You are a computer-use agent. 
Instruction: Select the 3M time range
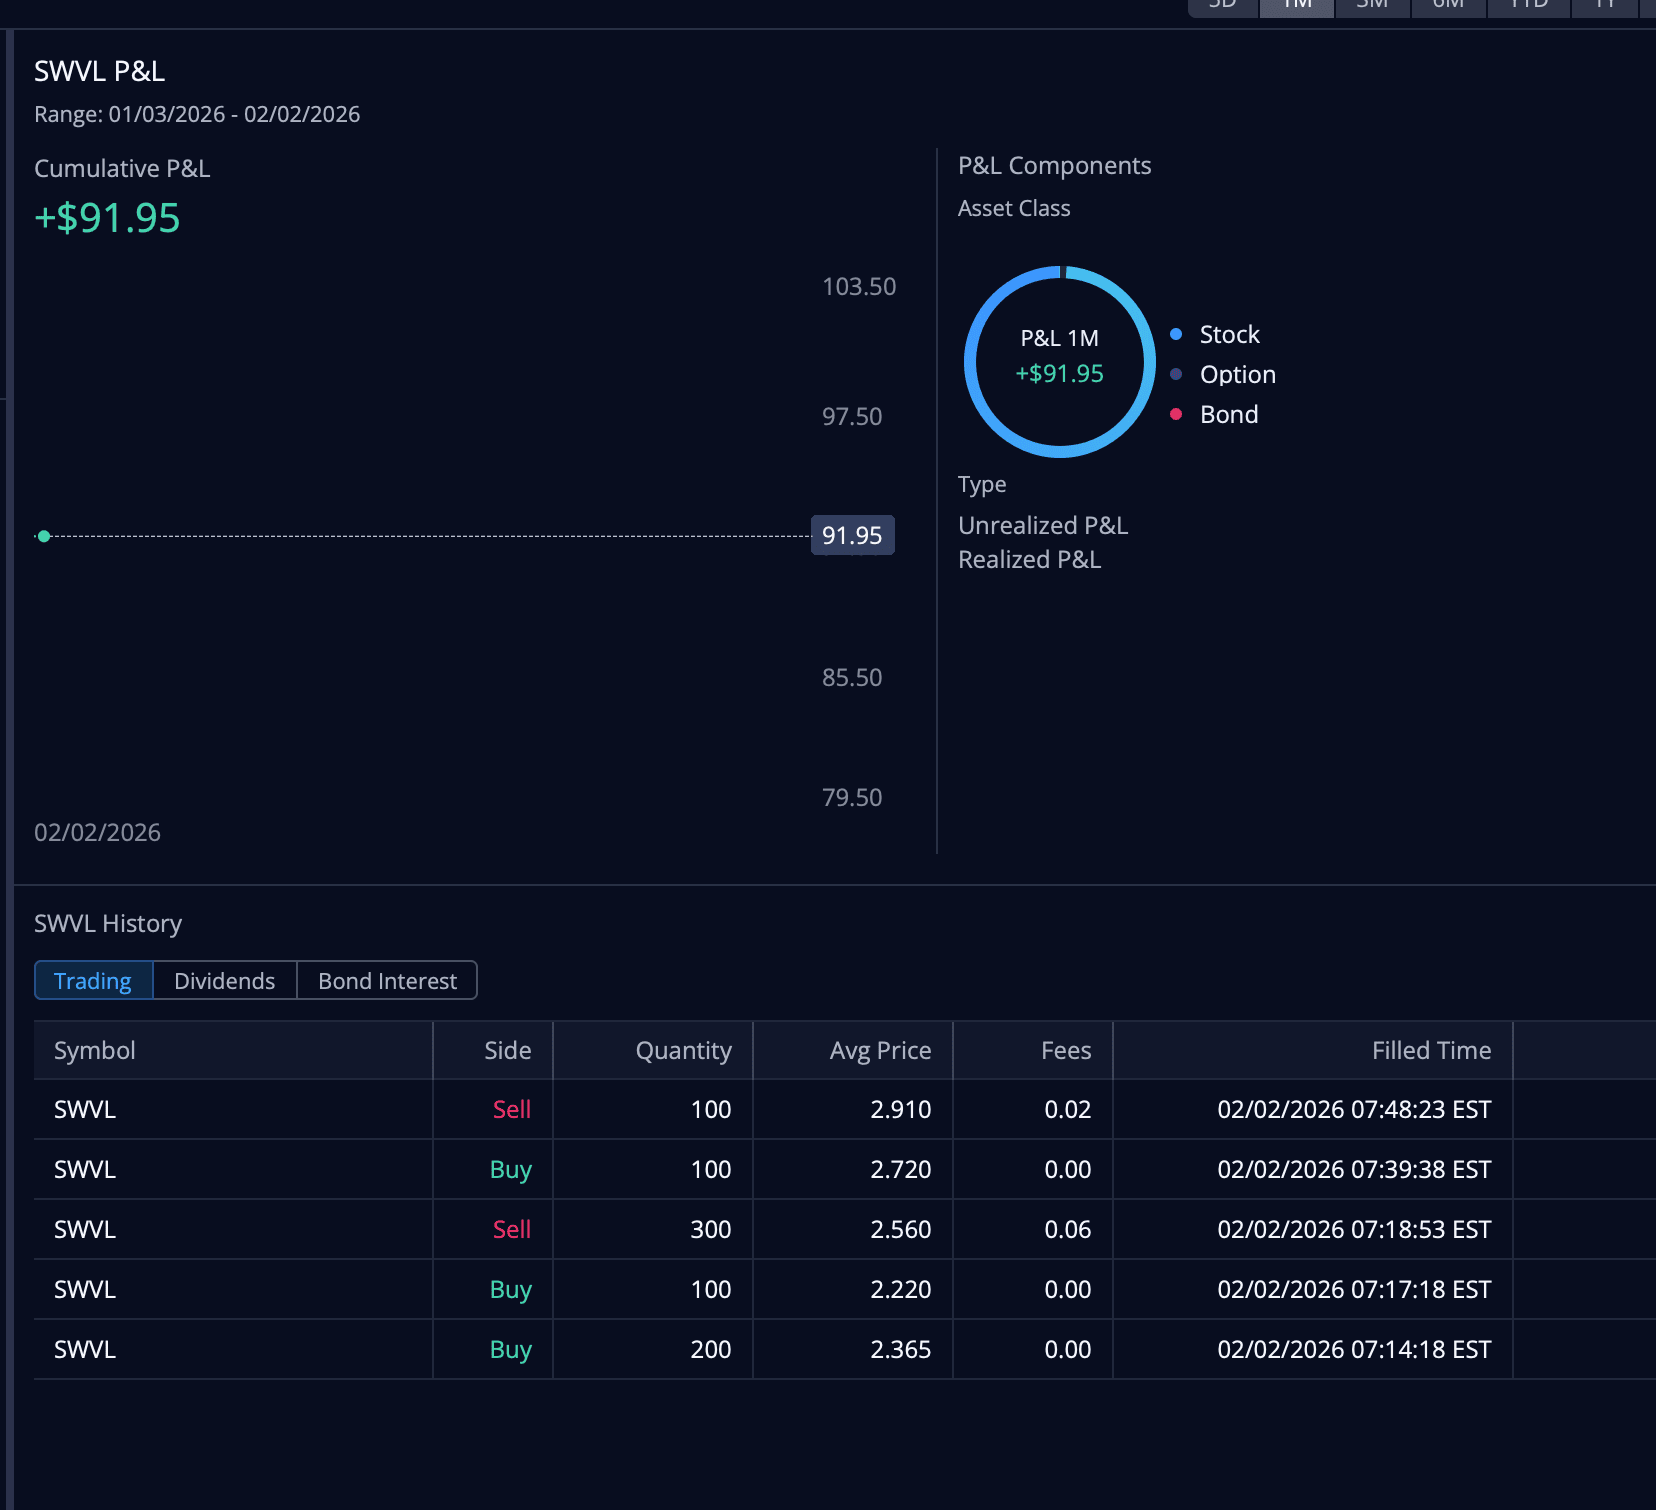(1372, 6)
